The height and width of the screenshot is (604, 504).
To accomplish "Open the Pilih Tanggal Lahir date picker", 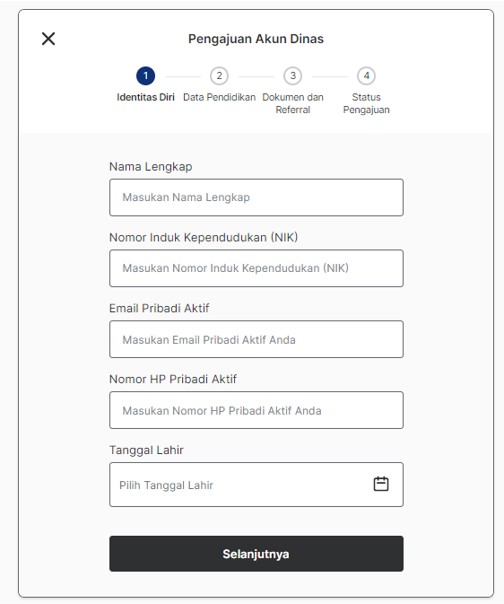I will pos(256,485).
